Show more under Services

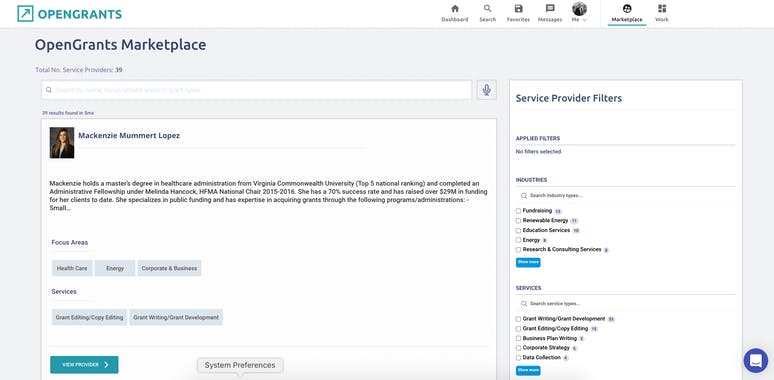[528, 370]
